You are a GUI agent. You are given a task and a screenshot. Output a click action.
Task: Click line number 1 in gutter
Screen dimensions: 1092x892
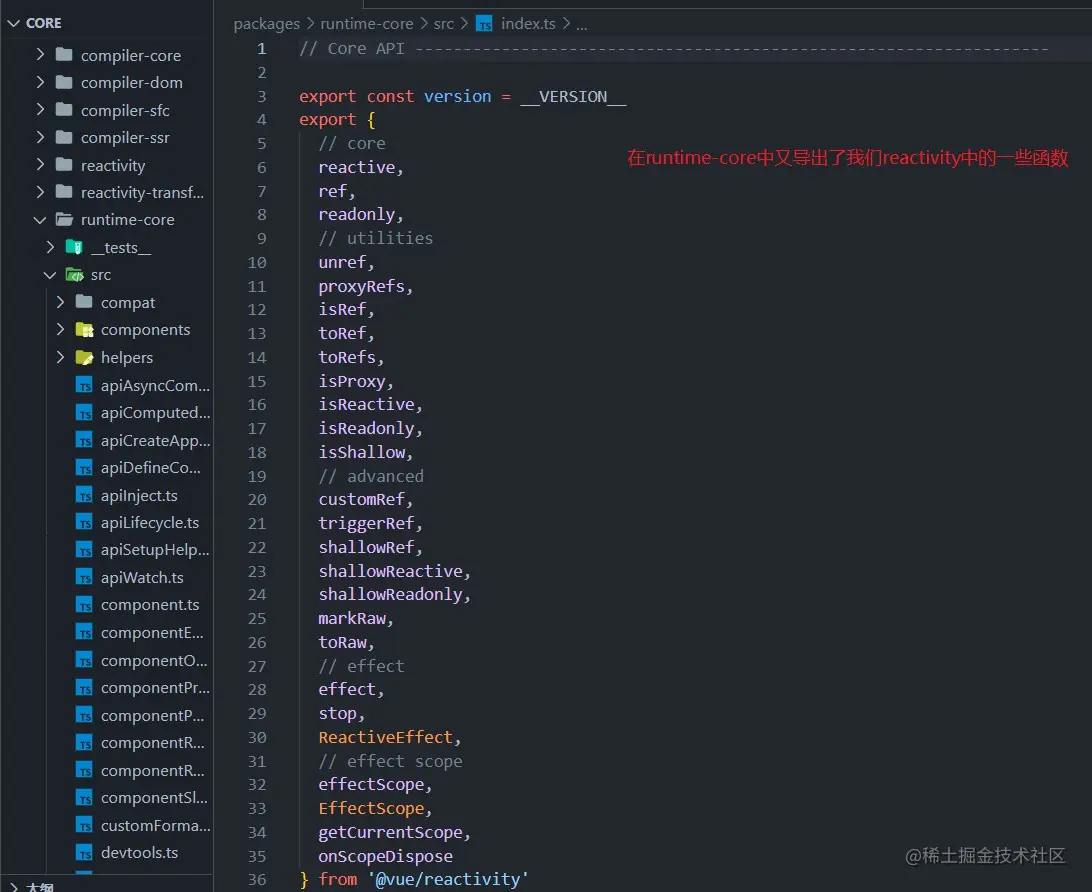261,49
